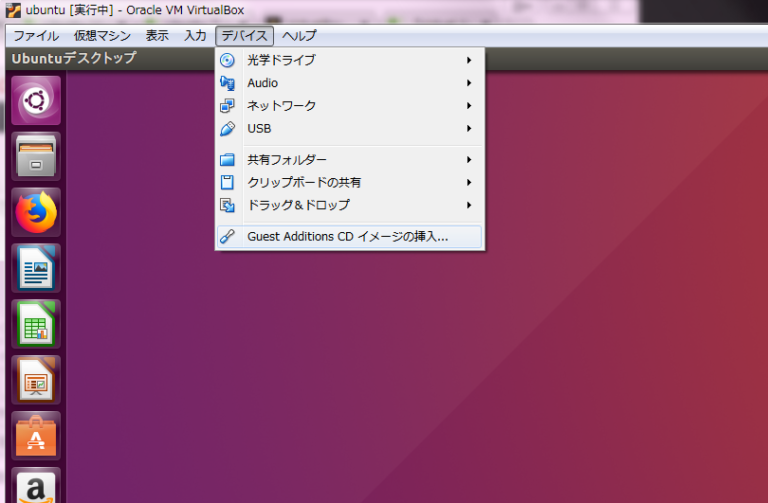Choose the USB menu entry

click(259, 129)
